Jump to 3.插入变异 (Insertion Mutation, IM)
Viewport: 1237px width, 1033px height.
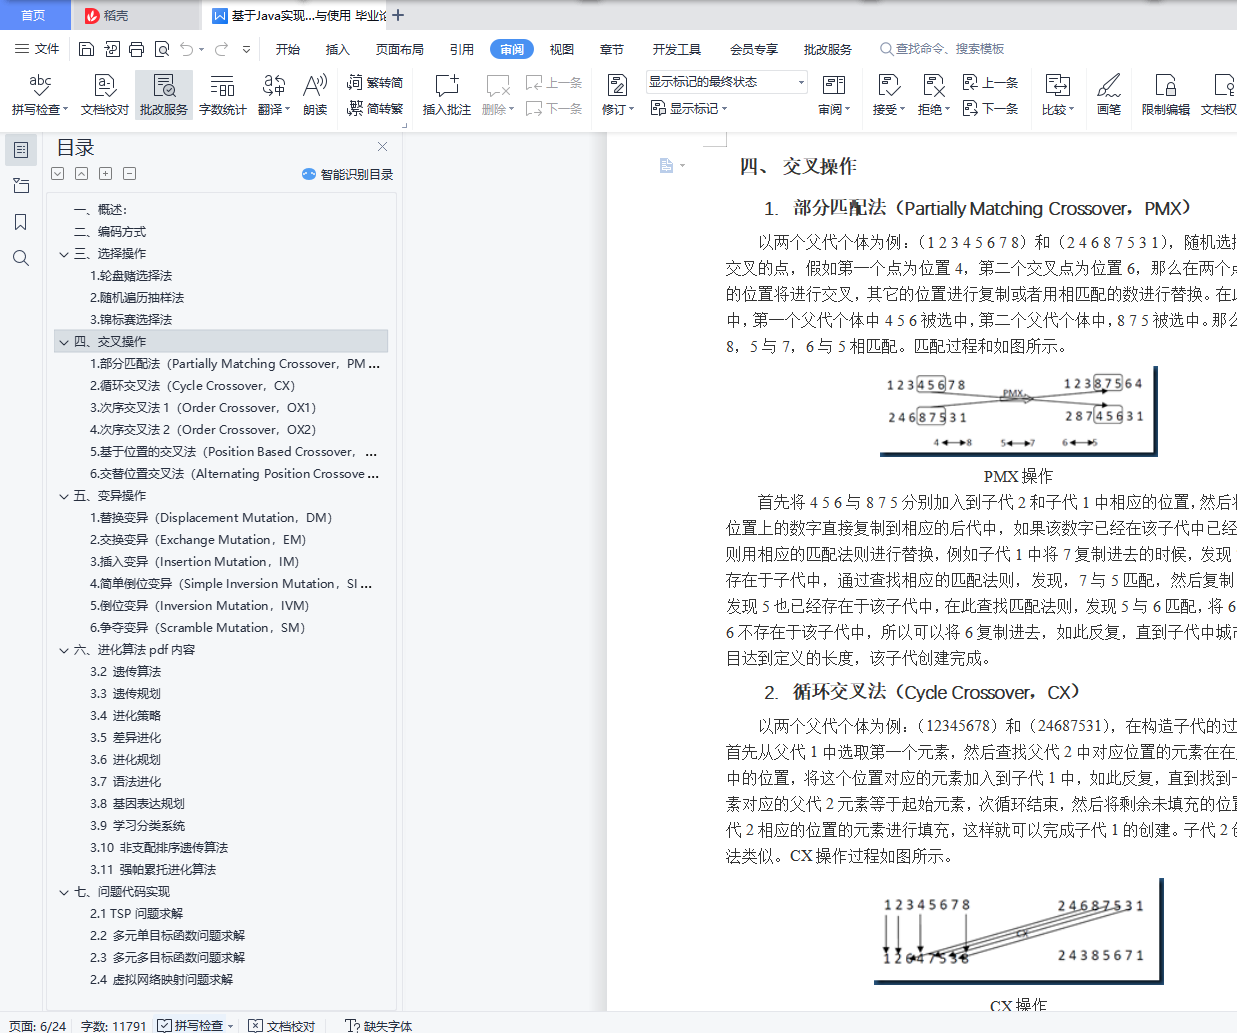195,562
